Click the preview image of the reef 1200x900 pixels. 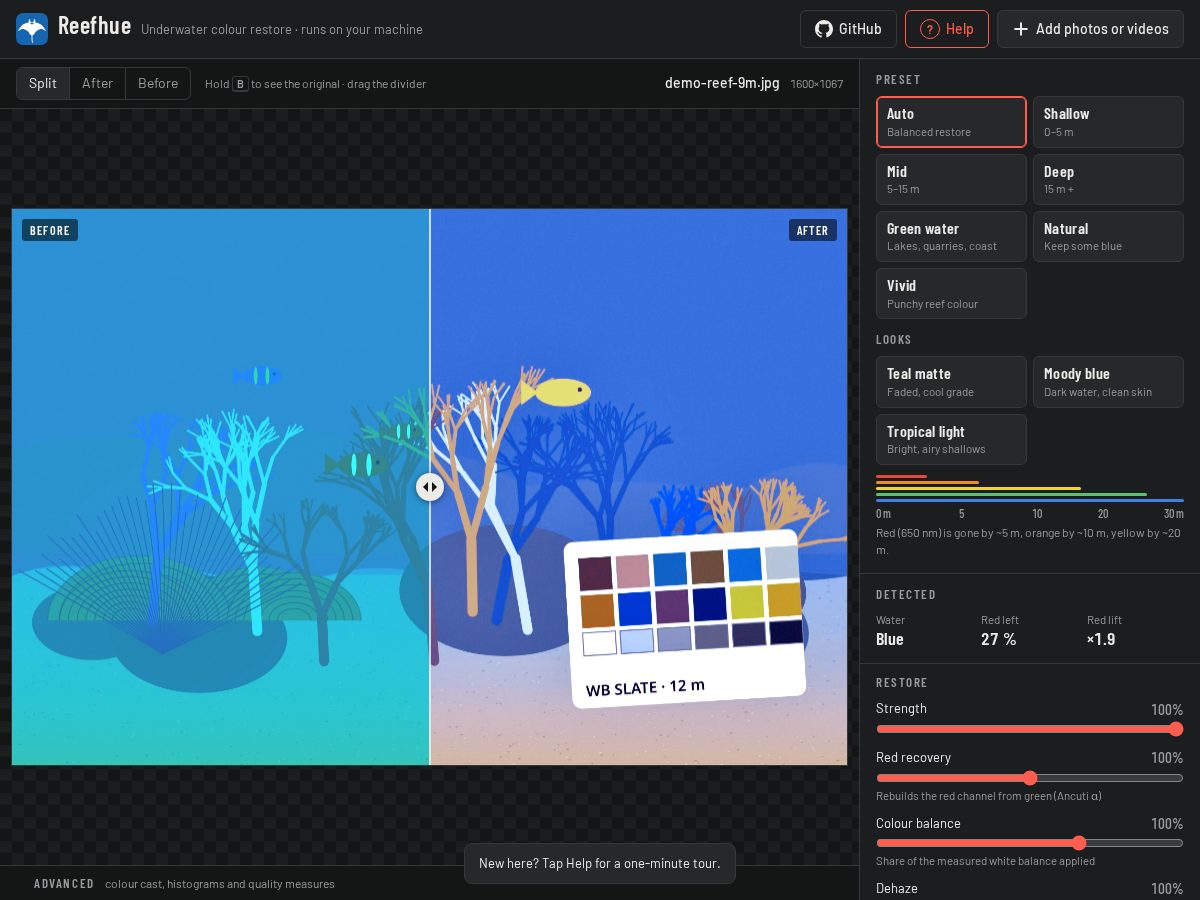point(430,487)
